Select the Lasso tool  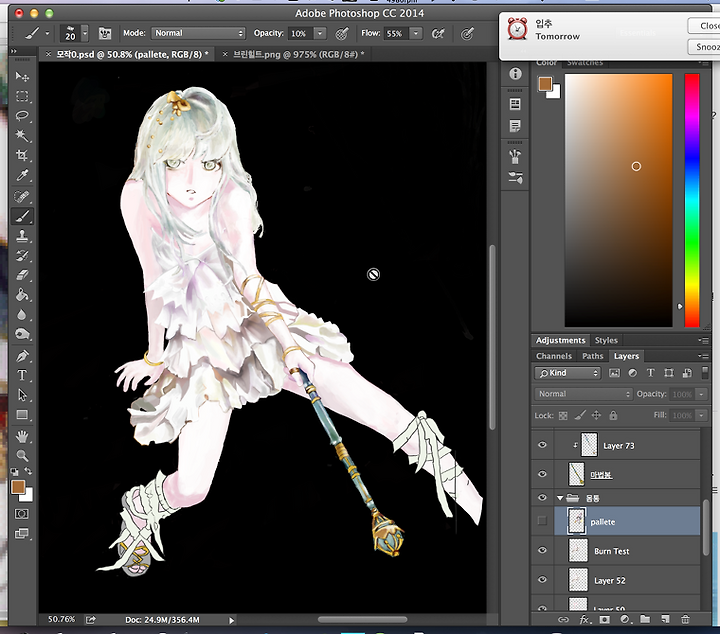(x=22, y=115)
